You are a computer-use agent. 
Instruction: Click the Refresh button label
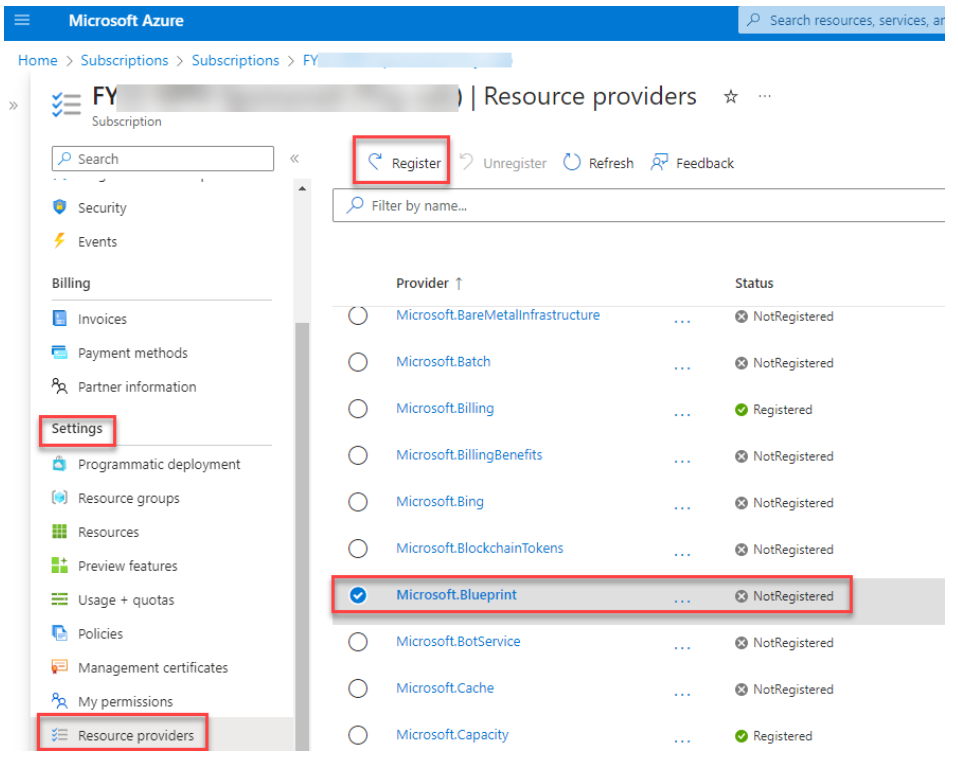pos(611,163)
